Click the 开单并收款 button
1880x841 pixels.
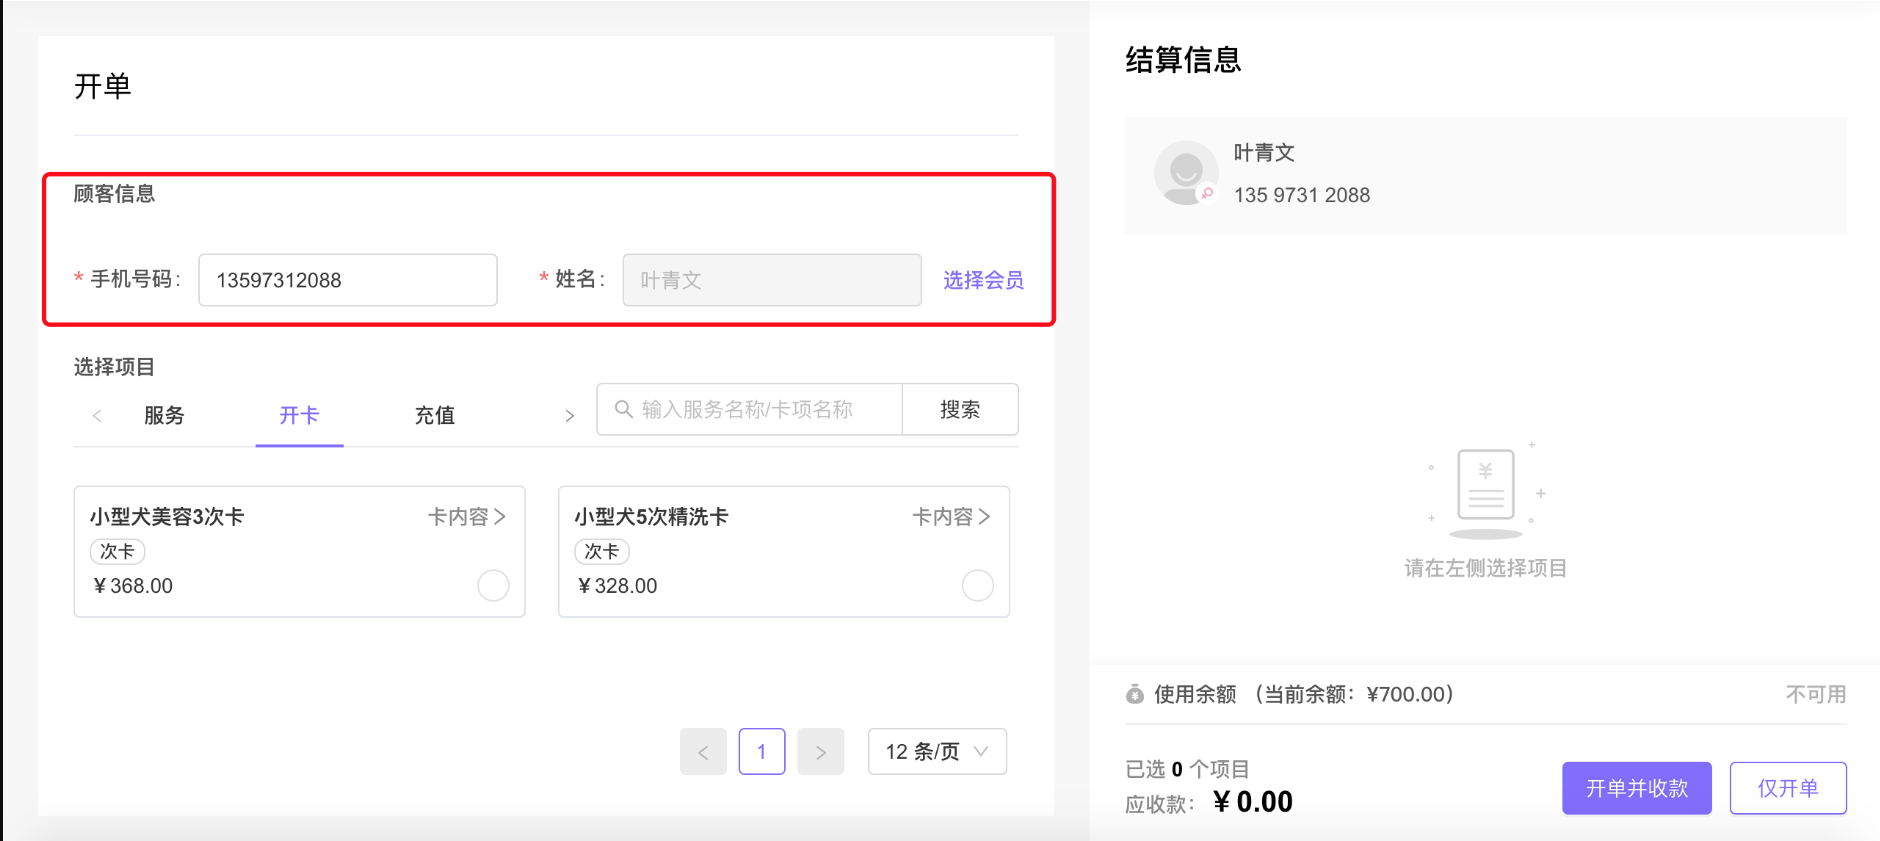(x=1637, y=788)
